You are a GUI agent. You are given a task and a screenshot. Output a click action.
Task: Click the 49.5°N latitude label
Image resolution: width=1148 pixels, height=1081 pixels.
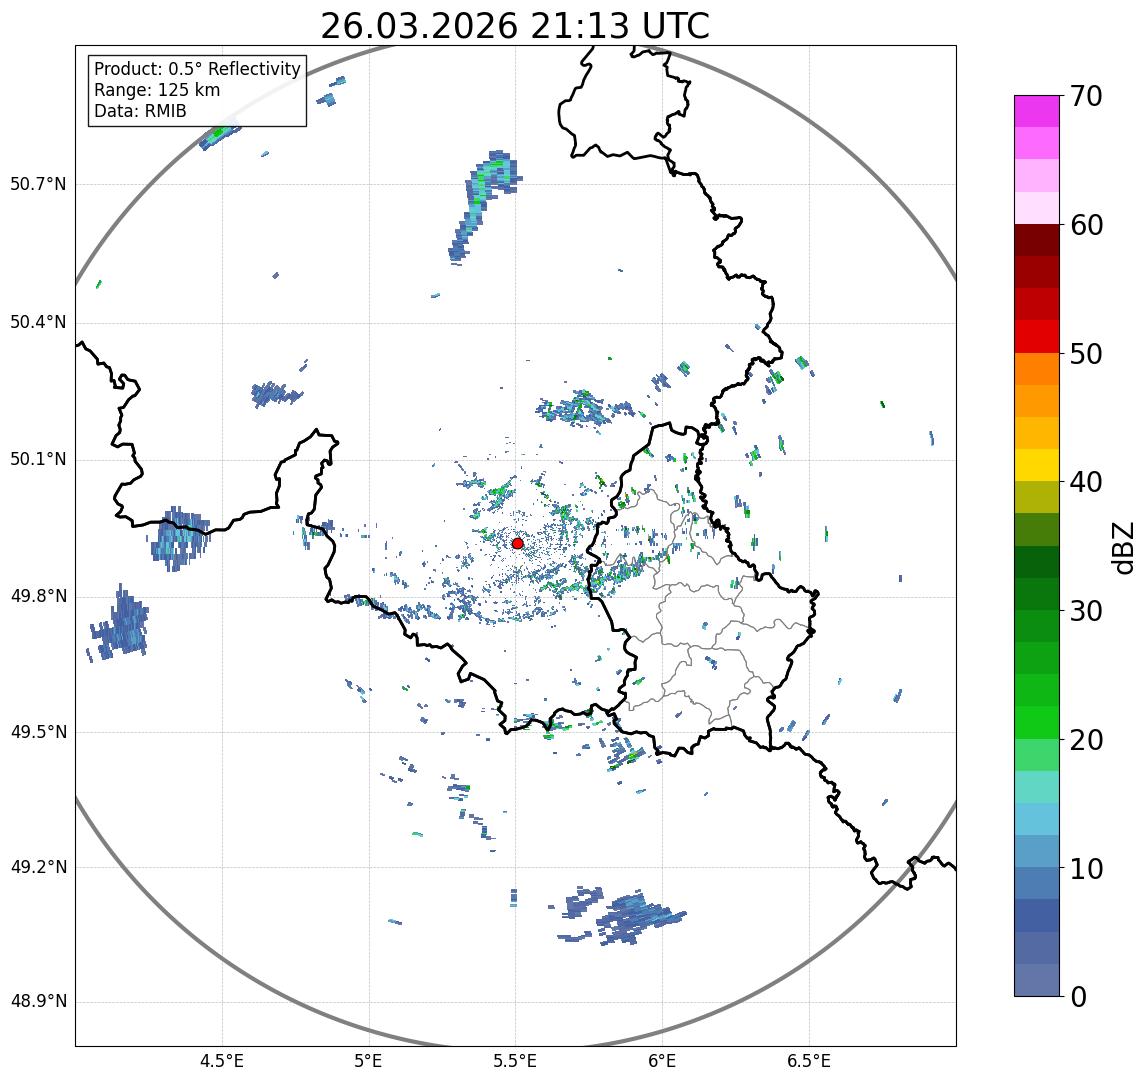[38, 732]
